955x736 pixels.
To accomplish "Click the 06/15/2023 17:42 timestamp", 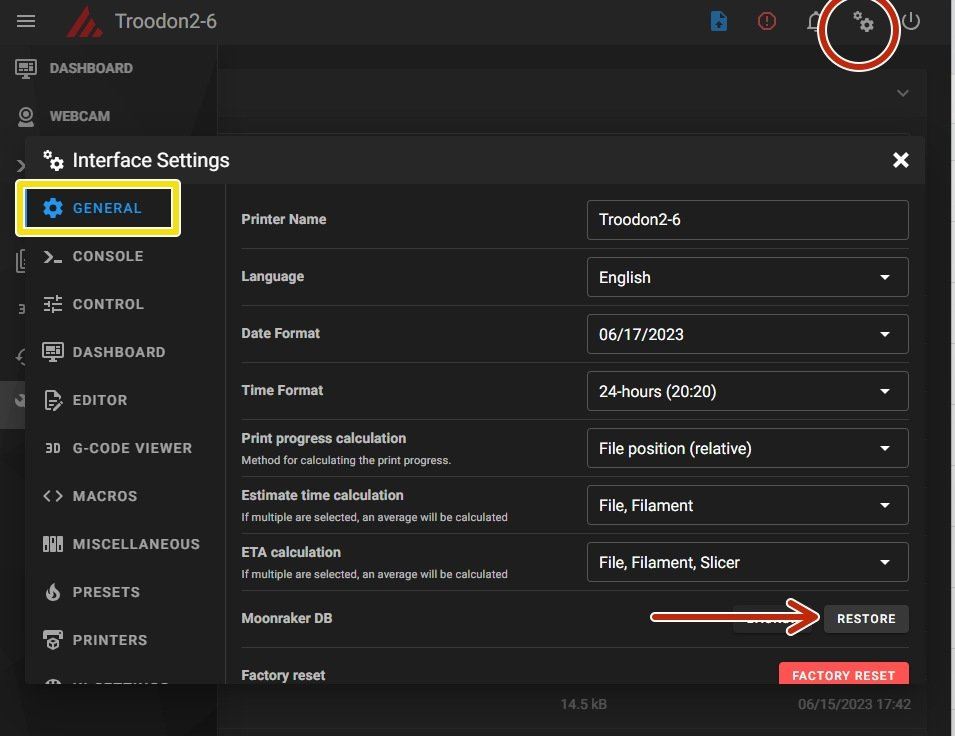I will click(x=855, y=704).
